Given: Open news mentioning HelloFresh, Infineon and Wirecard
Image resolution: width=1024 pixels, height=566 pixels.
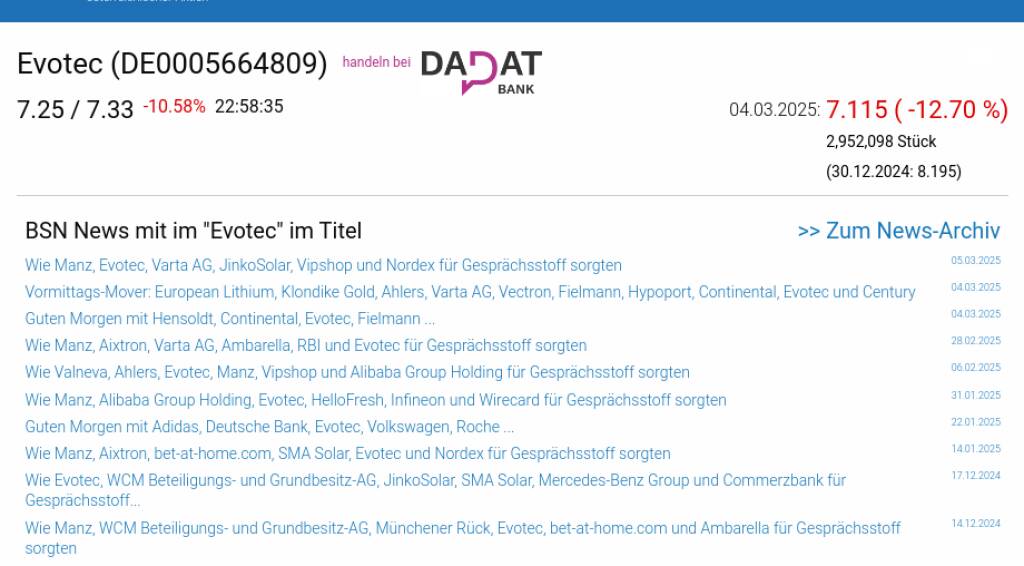Looking at the screenshot, I should coord(375,400).
